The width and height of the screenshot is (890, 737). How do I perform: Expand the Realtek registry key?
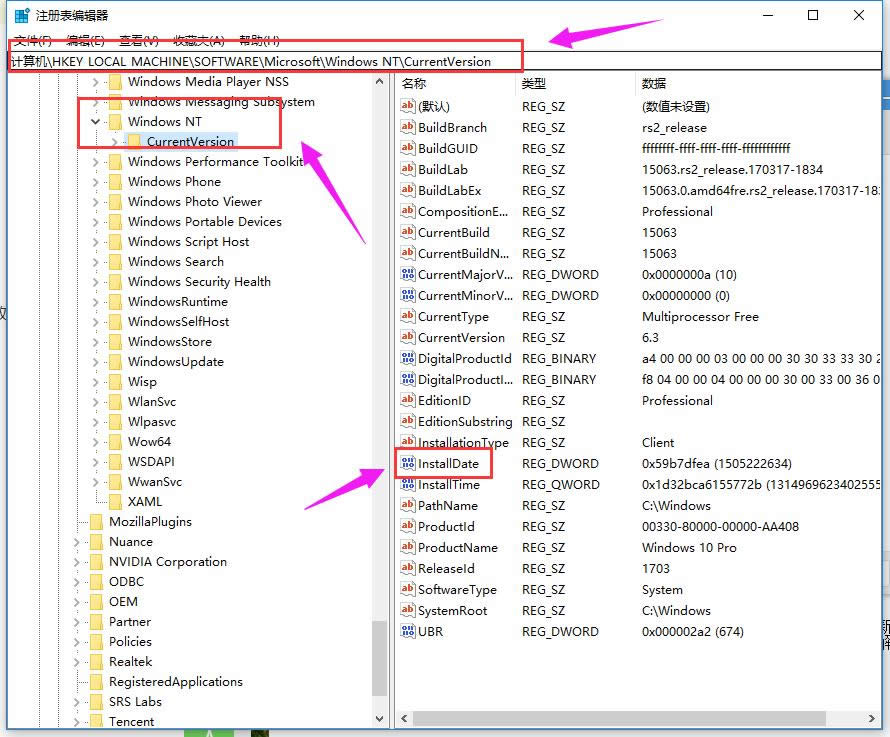pyautogui.click(x=77, y=662)
